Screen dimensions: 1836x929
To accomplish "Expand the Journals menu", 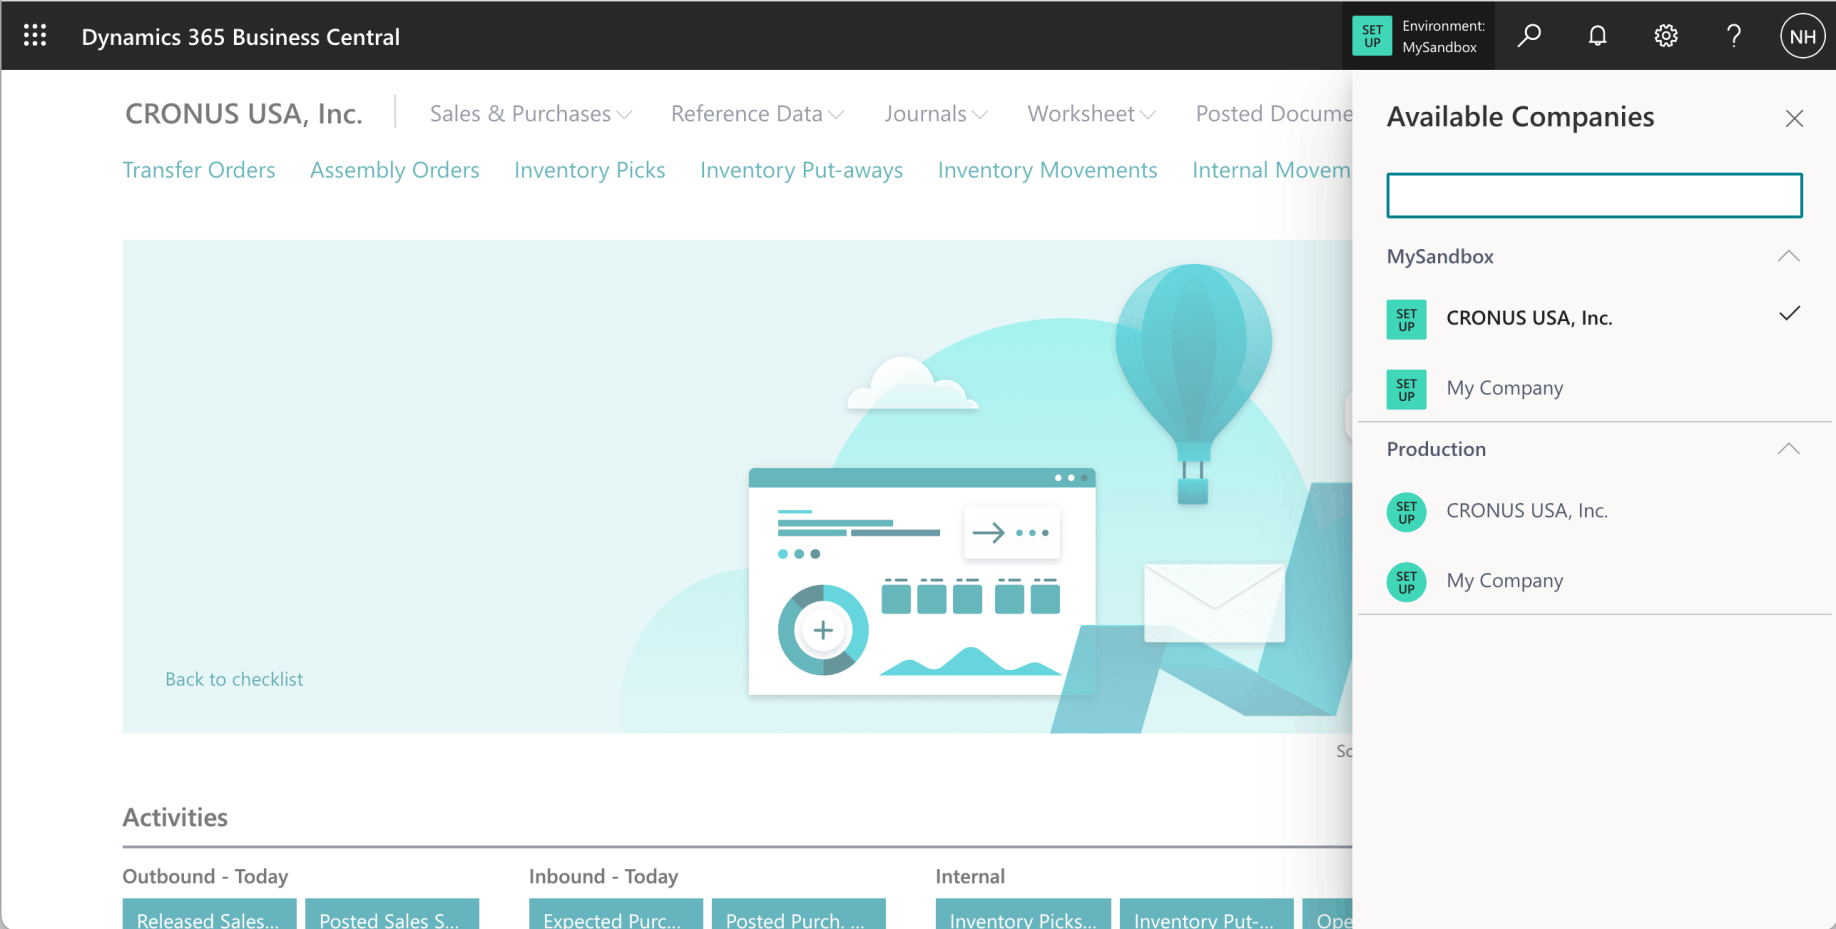I will (936, 114).
